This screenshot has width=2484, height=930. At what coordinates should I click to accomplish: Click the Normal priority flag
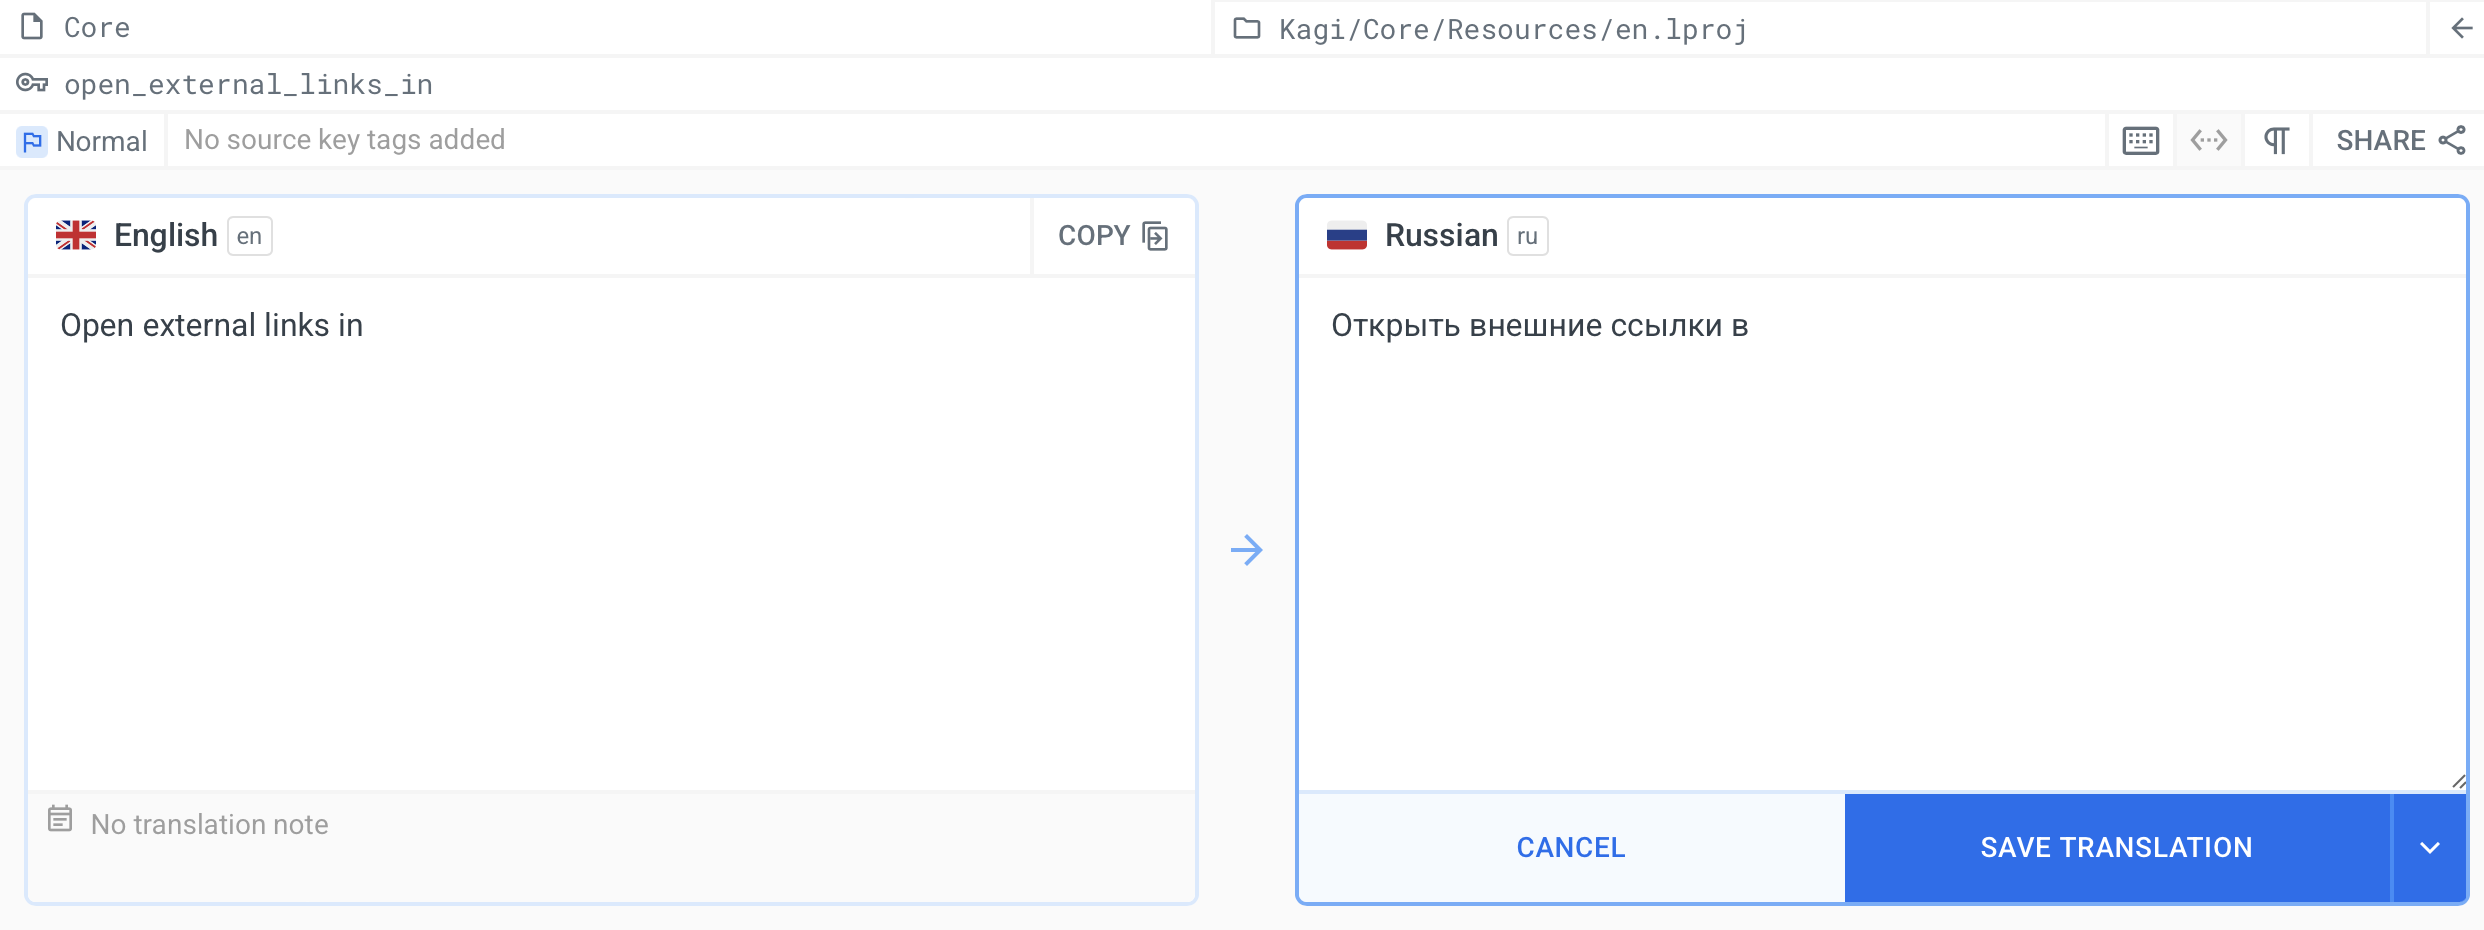tap(32, 142)
